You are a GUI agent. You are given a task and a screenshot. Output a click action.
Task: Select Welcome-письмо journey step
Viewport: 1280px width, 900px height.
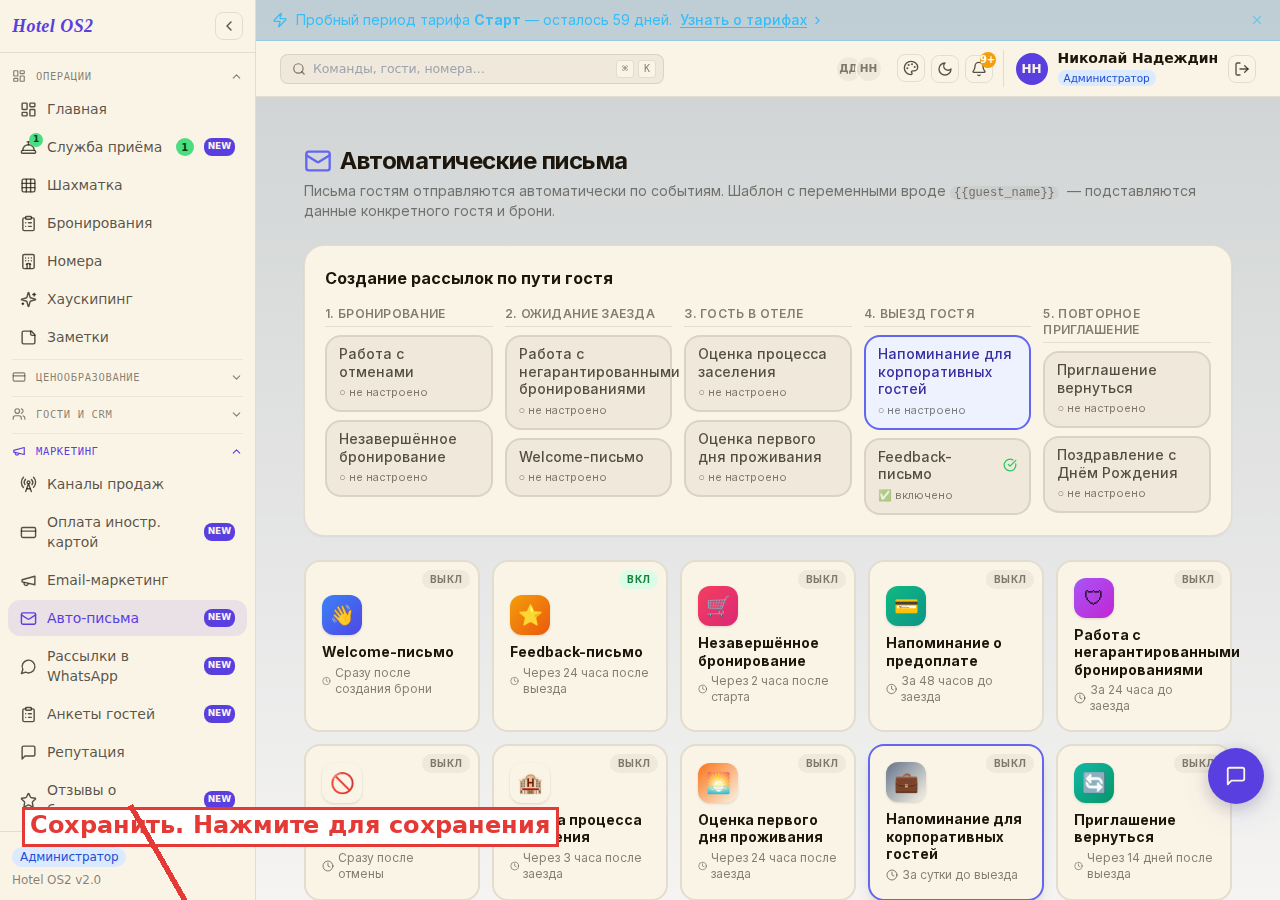(x=588, y=467)
